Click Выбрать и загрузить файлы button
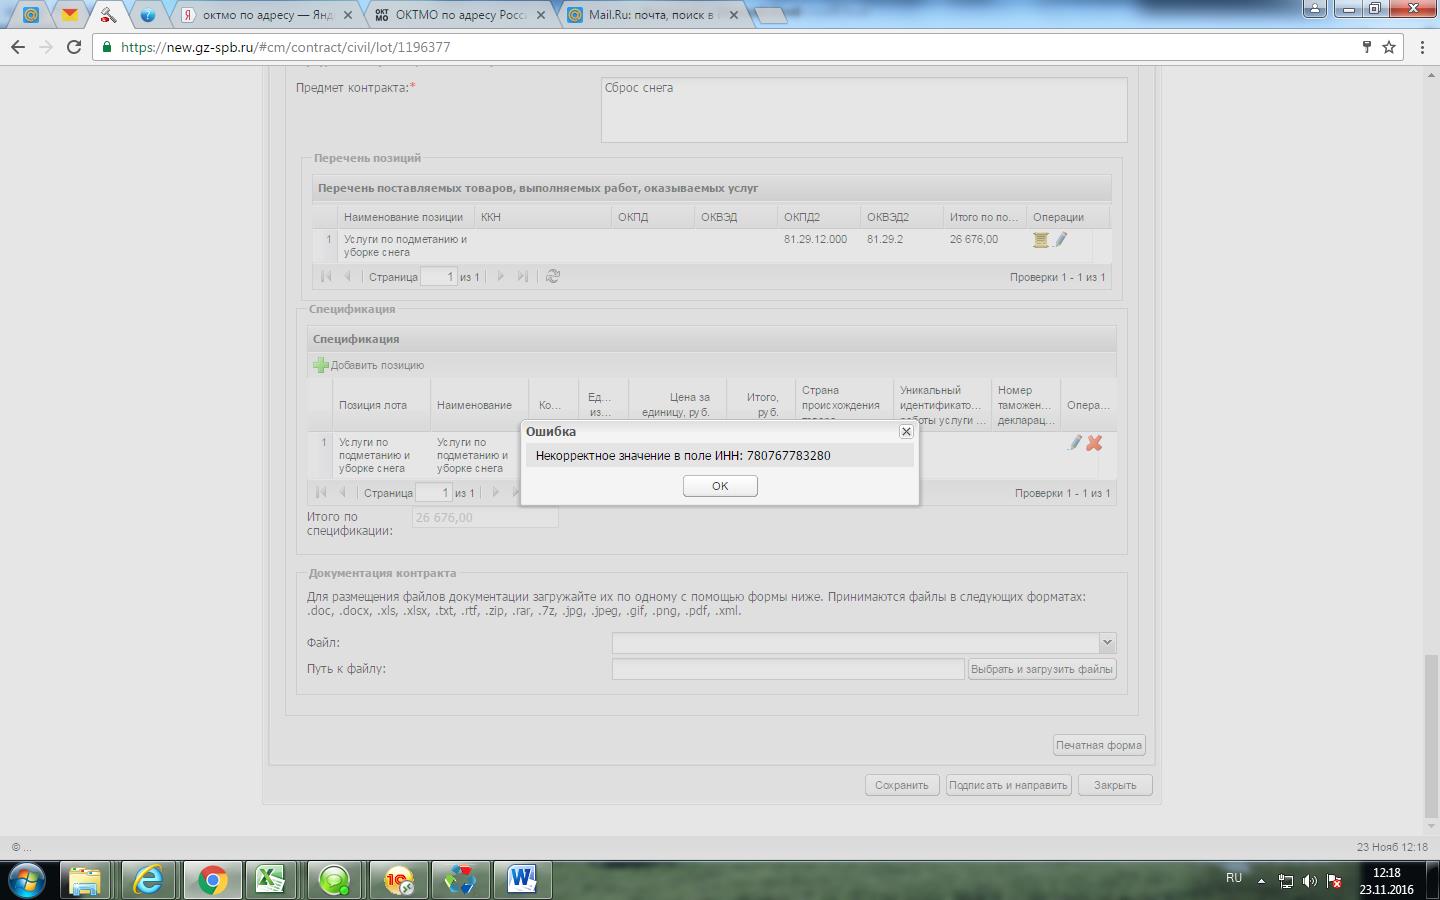1440x900 pixels. pos(1042,669)
